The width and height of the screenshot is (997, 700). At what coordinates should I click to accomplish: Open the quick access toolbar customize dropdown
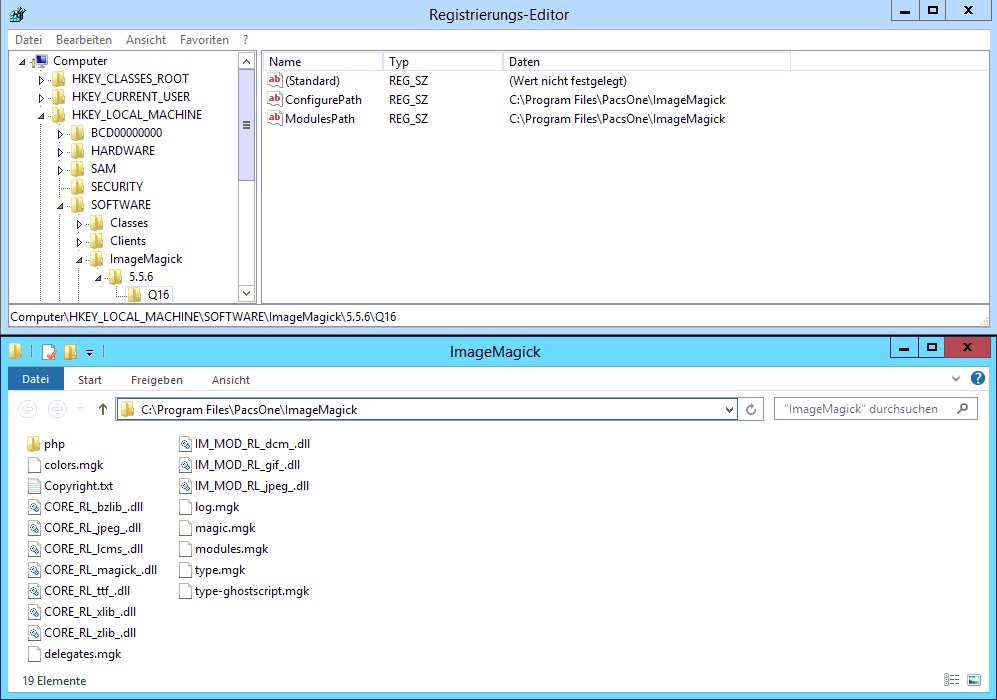pyautogui.click(x=90, y=352)
